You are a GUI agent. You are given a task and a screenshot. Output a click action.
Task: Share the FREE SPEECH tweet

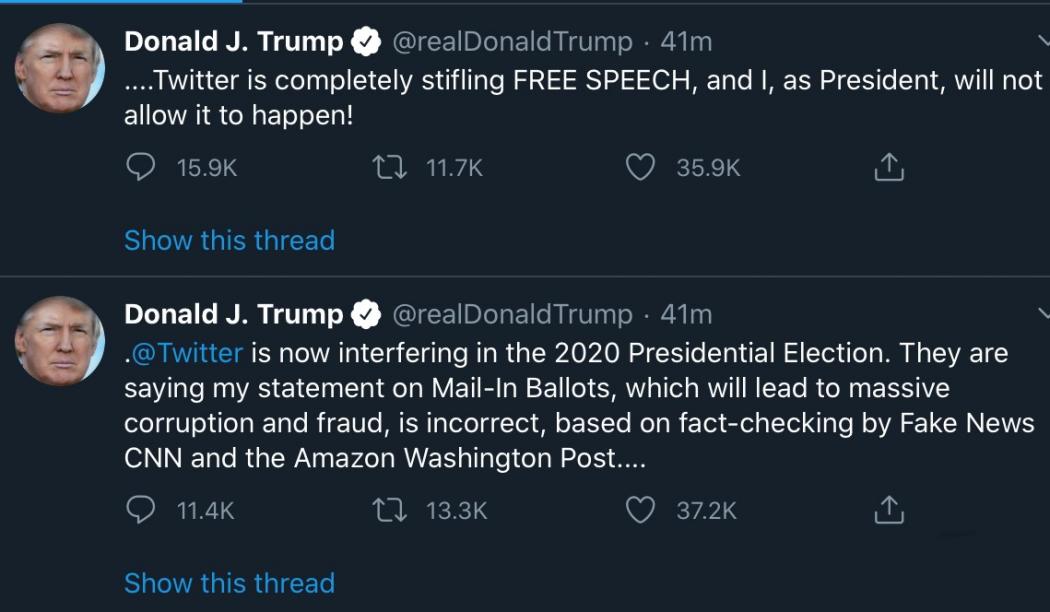click(x=886, y=167)
